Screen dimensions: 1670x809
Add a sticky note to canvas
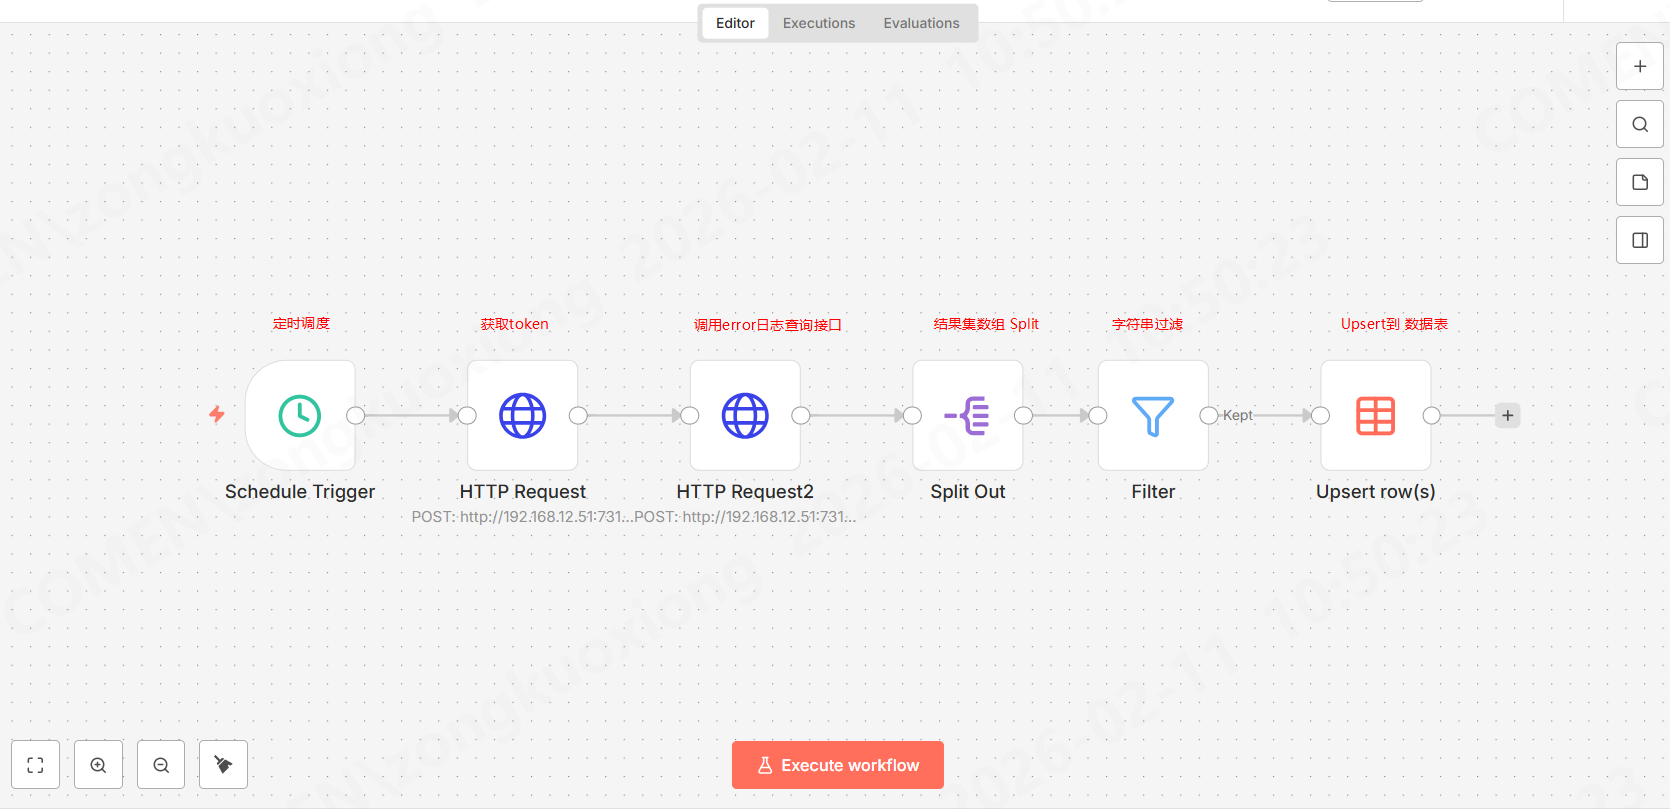[x=1640, y=183]
